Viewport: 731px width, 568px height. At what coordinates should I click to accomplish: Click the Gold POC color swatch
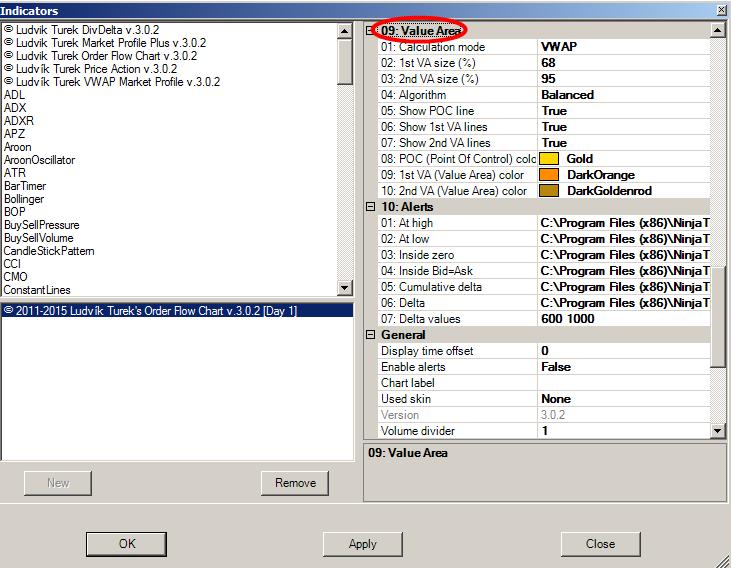(549, 159)
